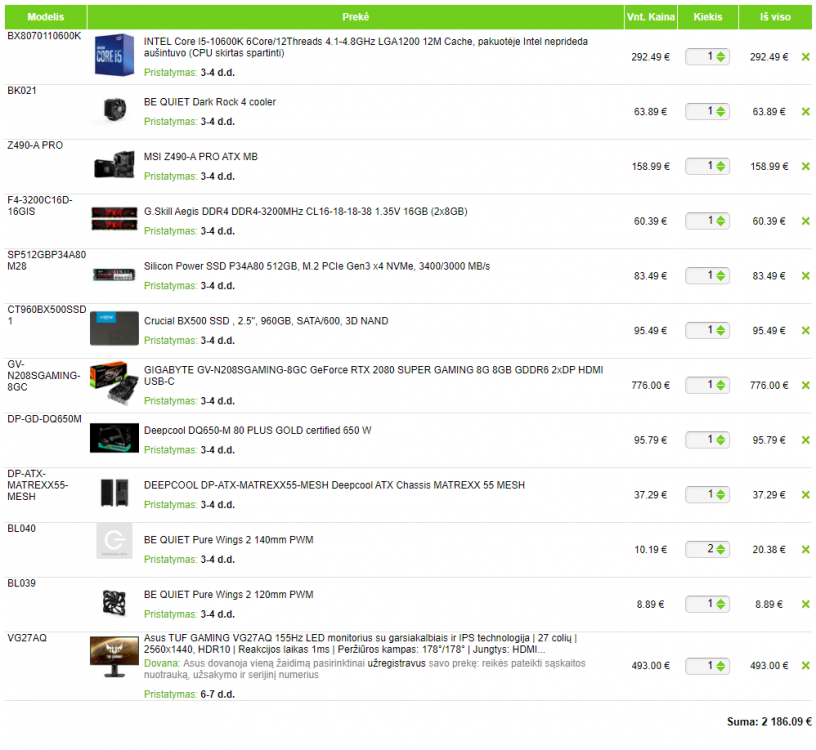Remove the DEEPCOOL MATREXX 55 MESH chassis
Viewport: 816px width, 750px height.
[x=806, y=494]
